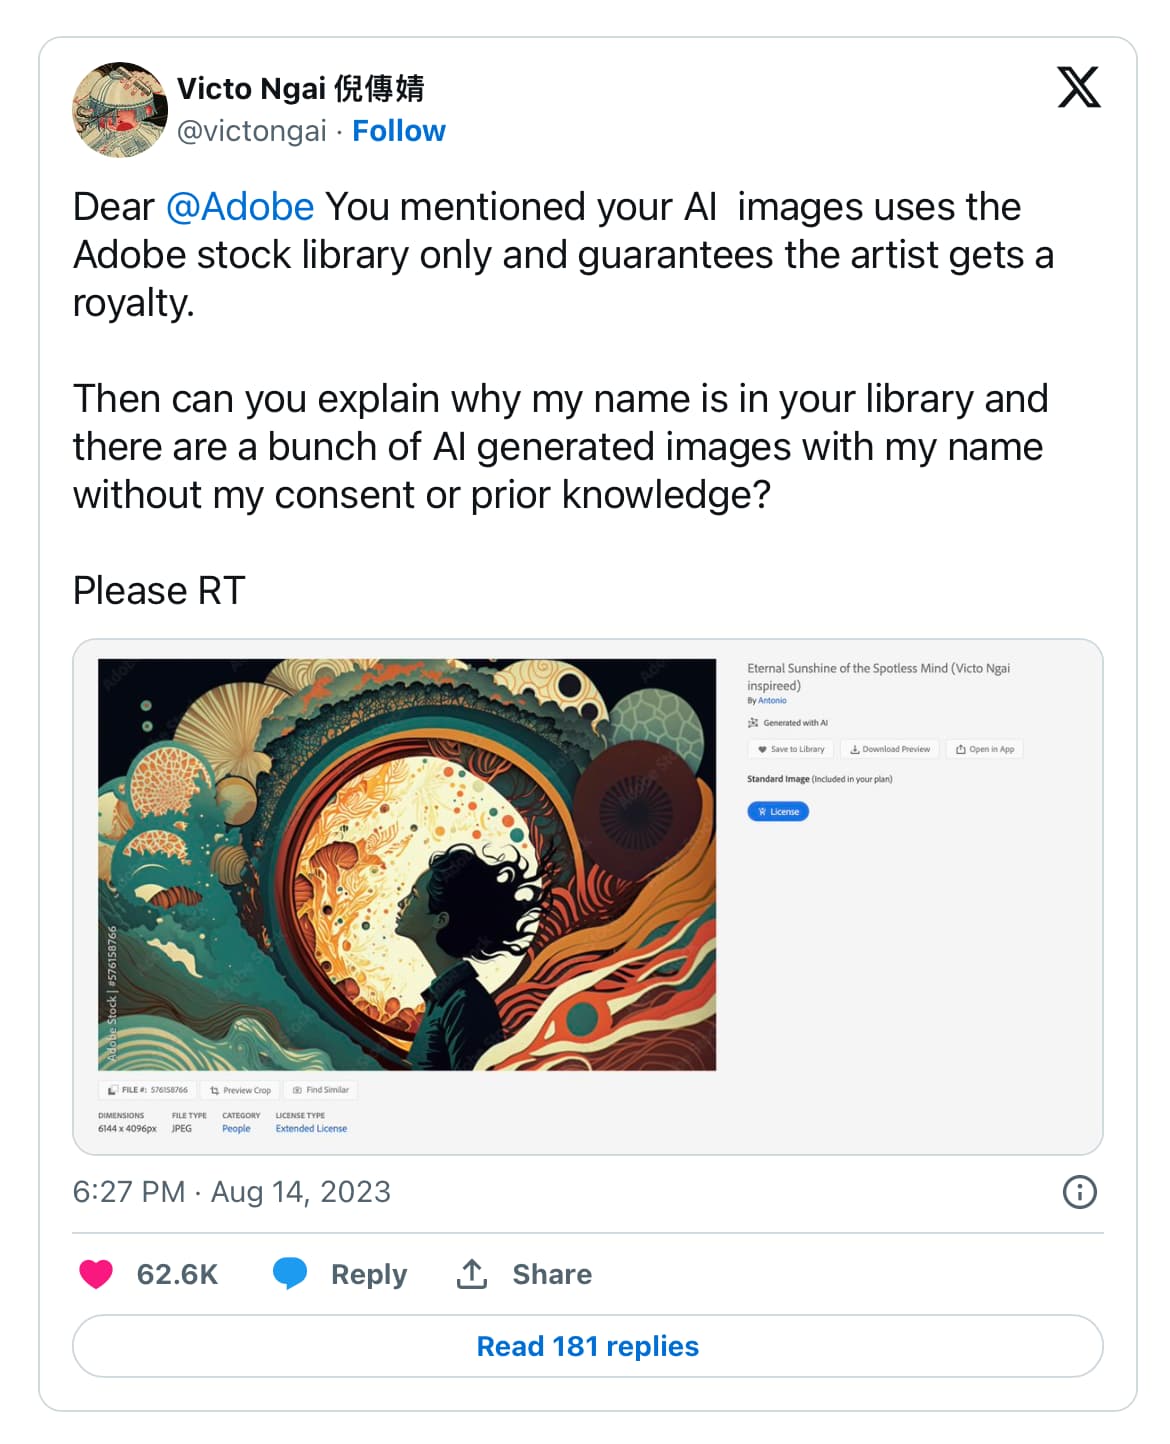The image size is (1170, 1444).
Task: Click Read 181 replies button
Action: click(588, 1346)
